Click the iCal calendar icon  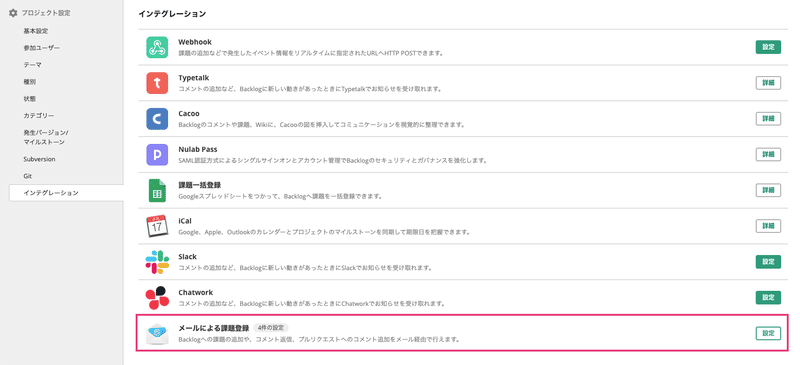tap(157, 226)
